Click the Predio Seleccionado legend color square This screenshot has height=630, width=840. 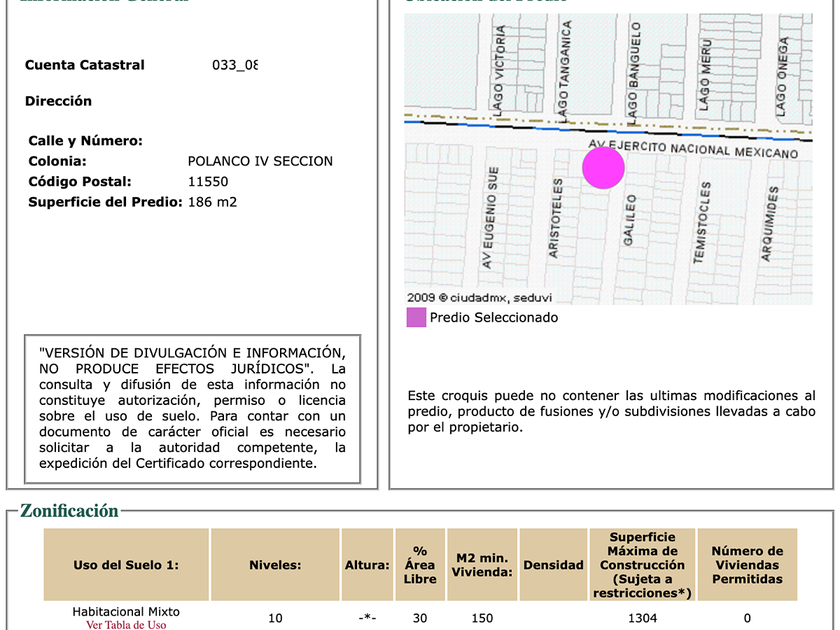(416, 317)
